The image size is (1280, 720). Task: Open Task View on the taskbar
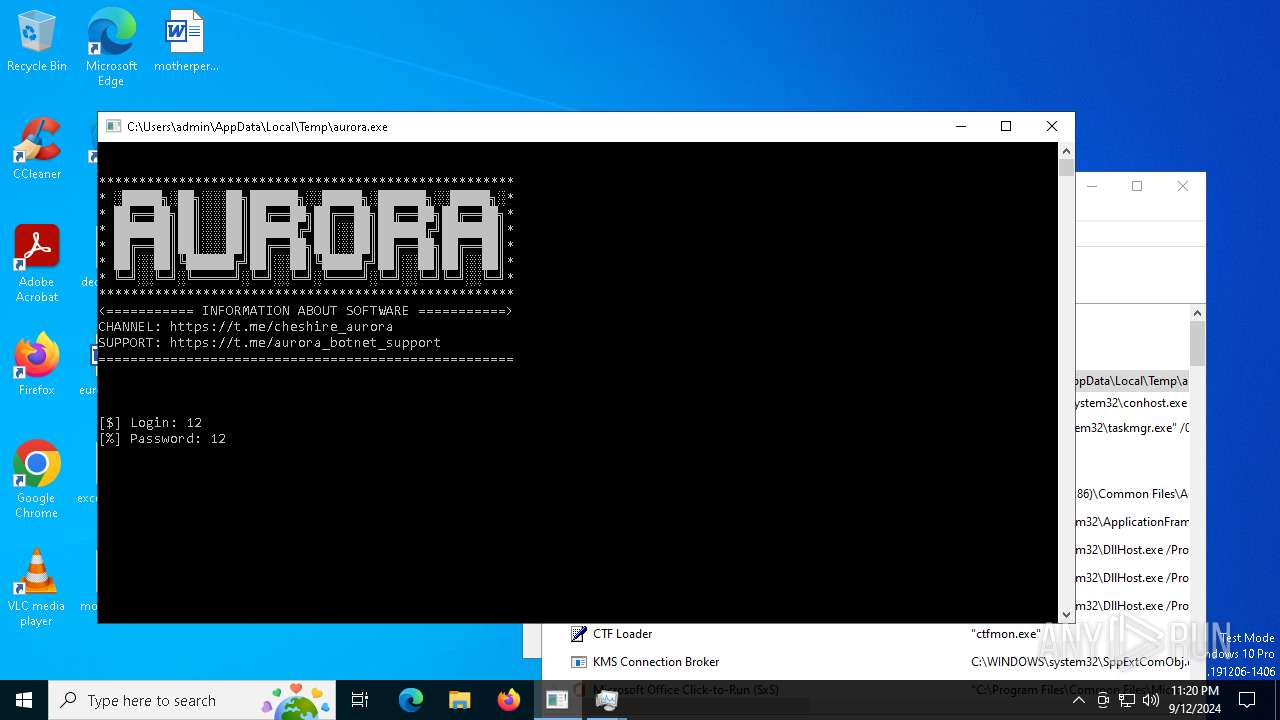(360, 700)
